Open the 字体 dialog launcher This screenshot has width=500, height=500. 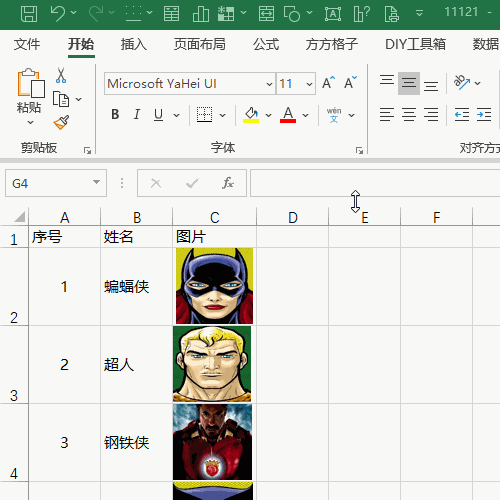pos(359,151)
